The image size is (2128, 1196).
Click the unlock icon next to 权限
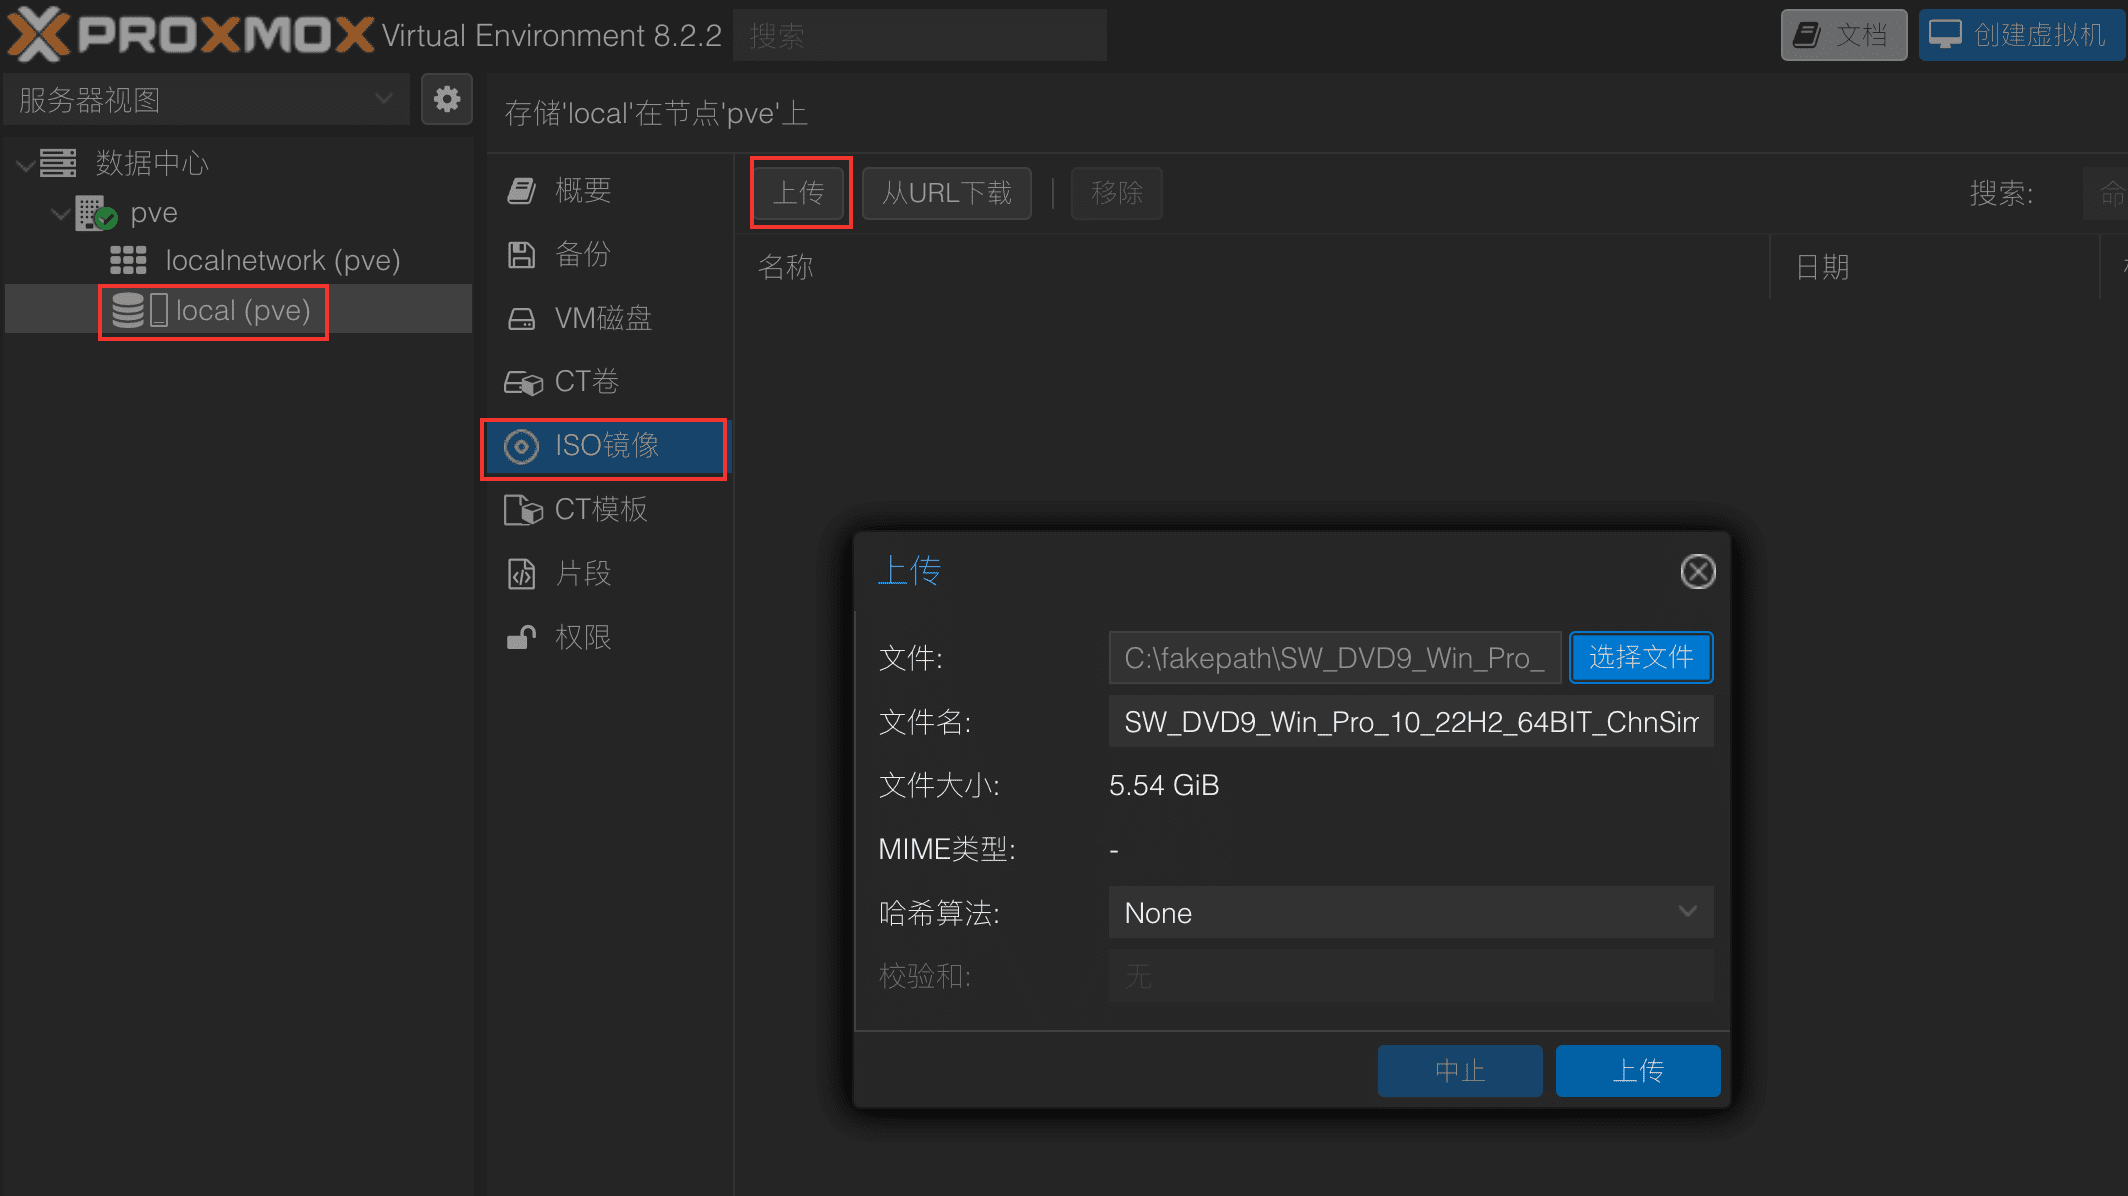pyautogui.click(x=521, y=637)
